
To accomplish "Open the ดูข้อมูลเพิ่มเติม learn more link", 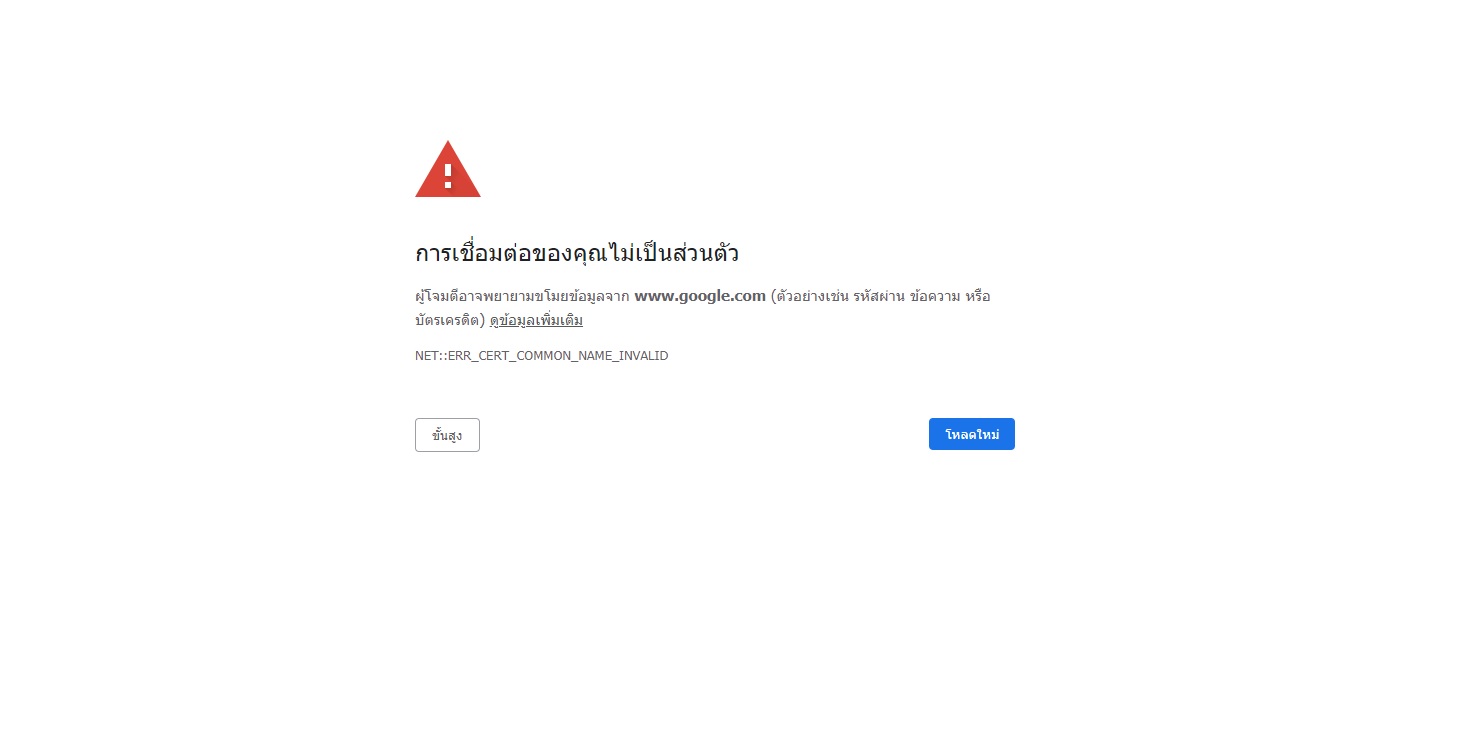I will [x=536, y=321].
